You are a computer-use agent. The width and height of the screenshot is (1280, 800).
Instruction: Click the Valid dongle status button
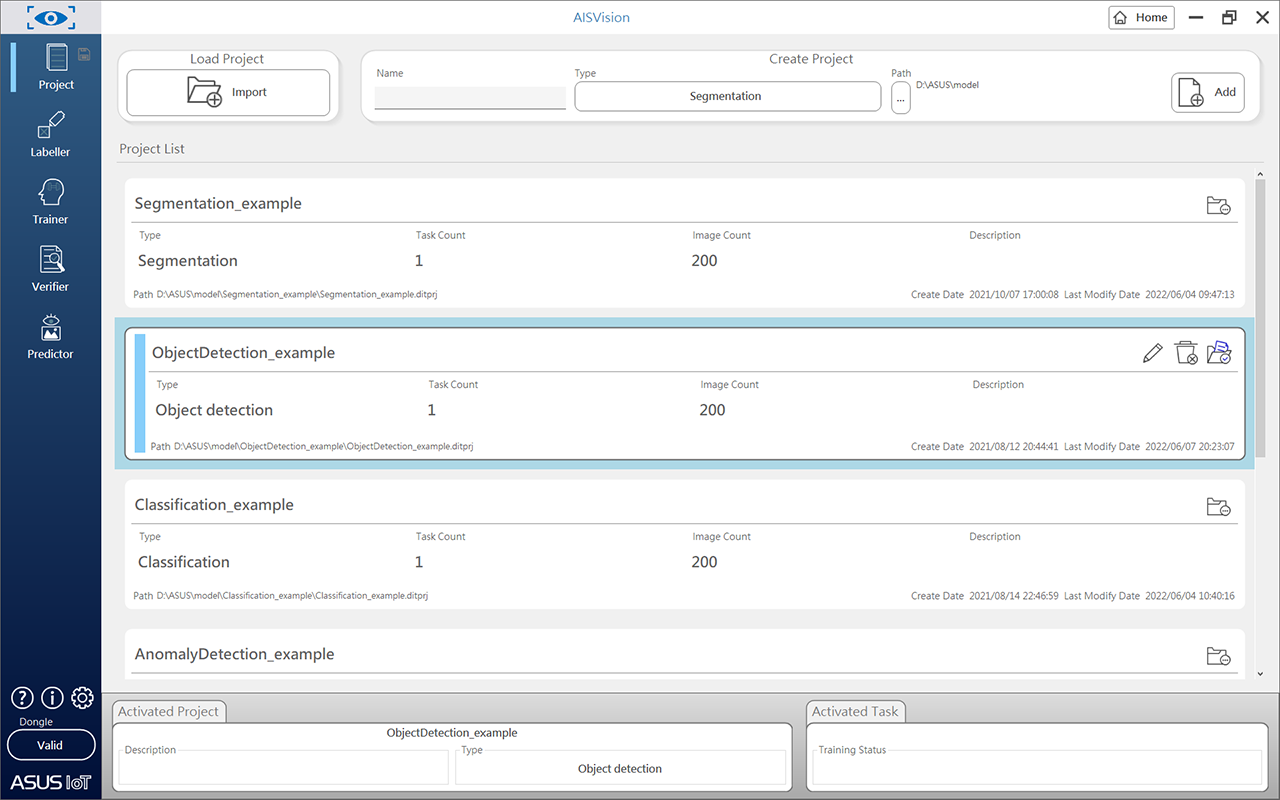[50, 745]
